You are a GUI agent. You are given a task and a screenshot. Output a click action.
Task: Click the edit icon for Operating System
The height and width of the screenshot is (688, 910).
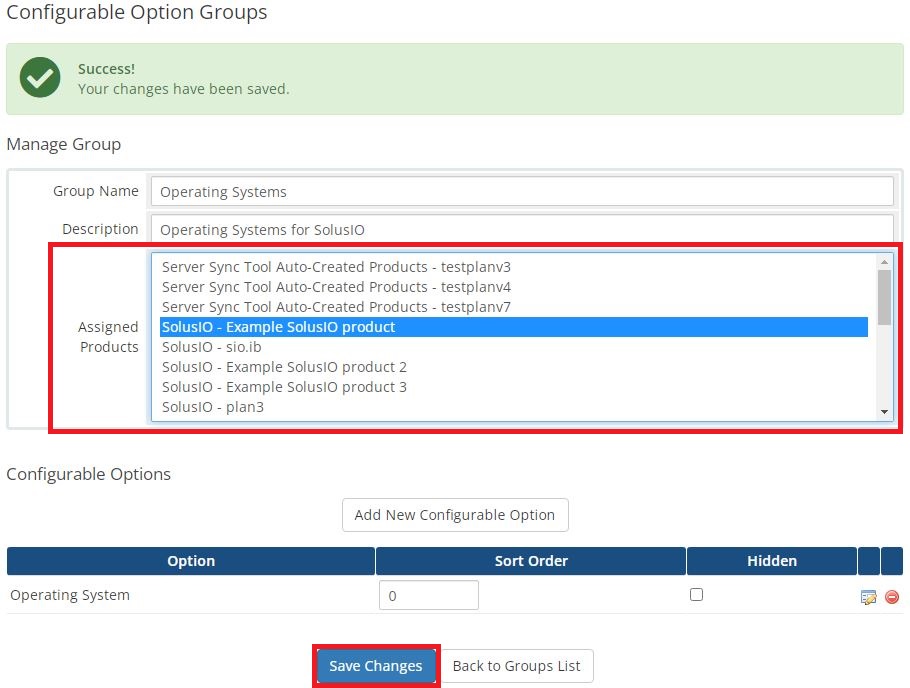coord(868,597)
